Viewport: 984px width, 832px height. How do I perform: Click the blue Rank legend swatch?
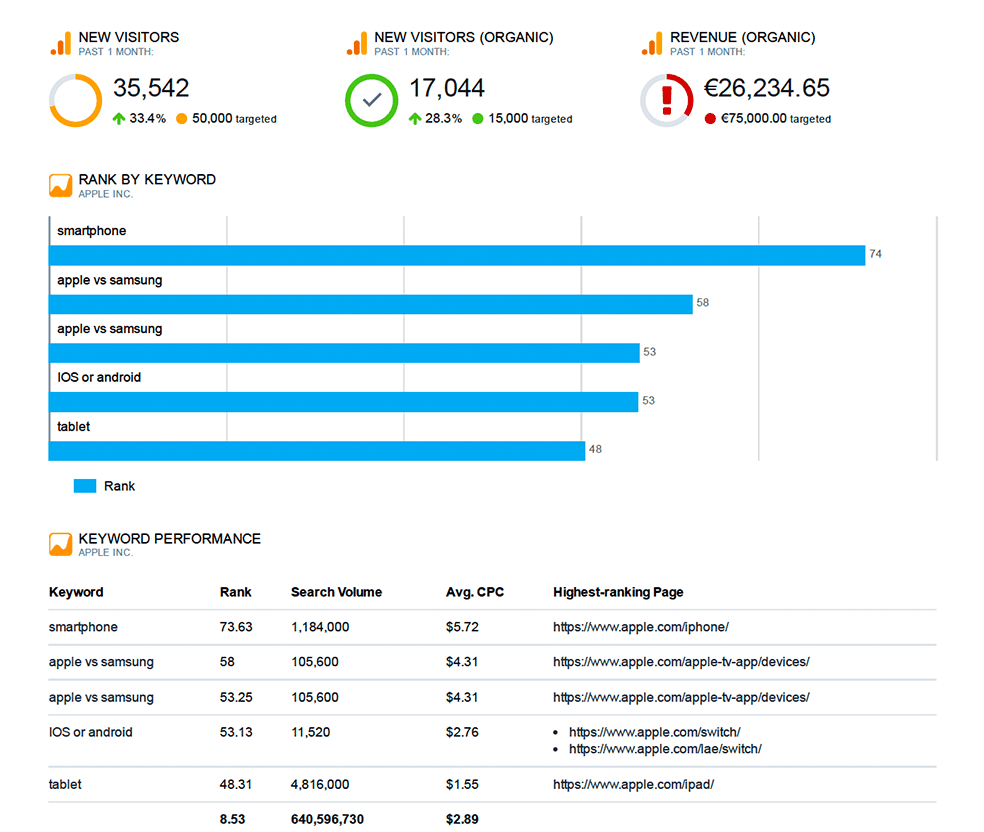[x=85, y=486]
